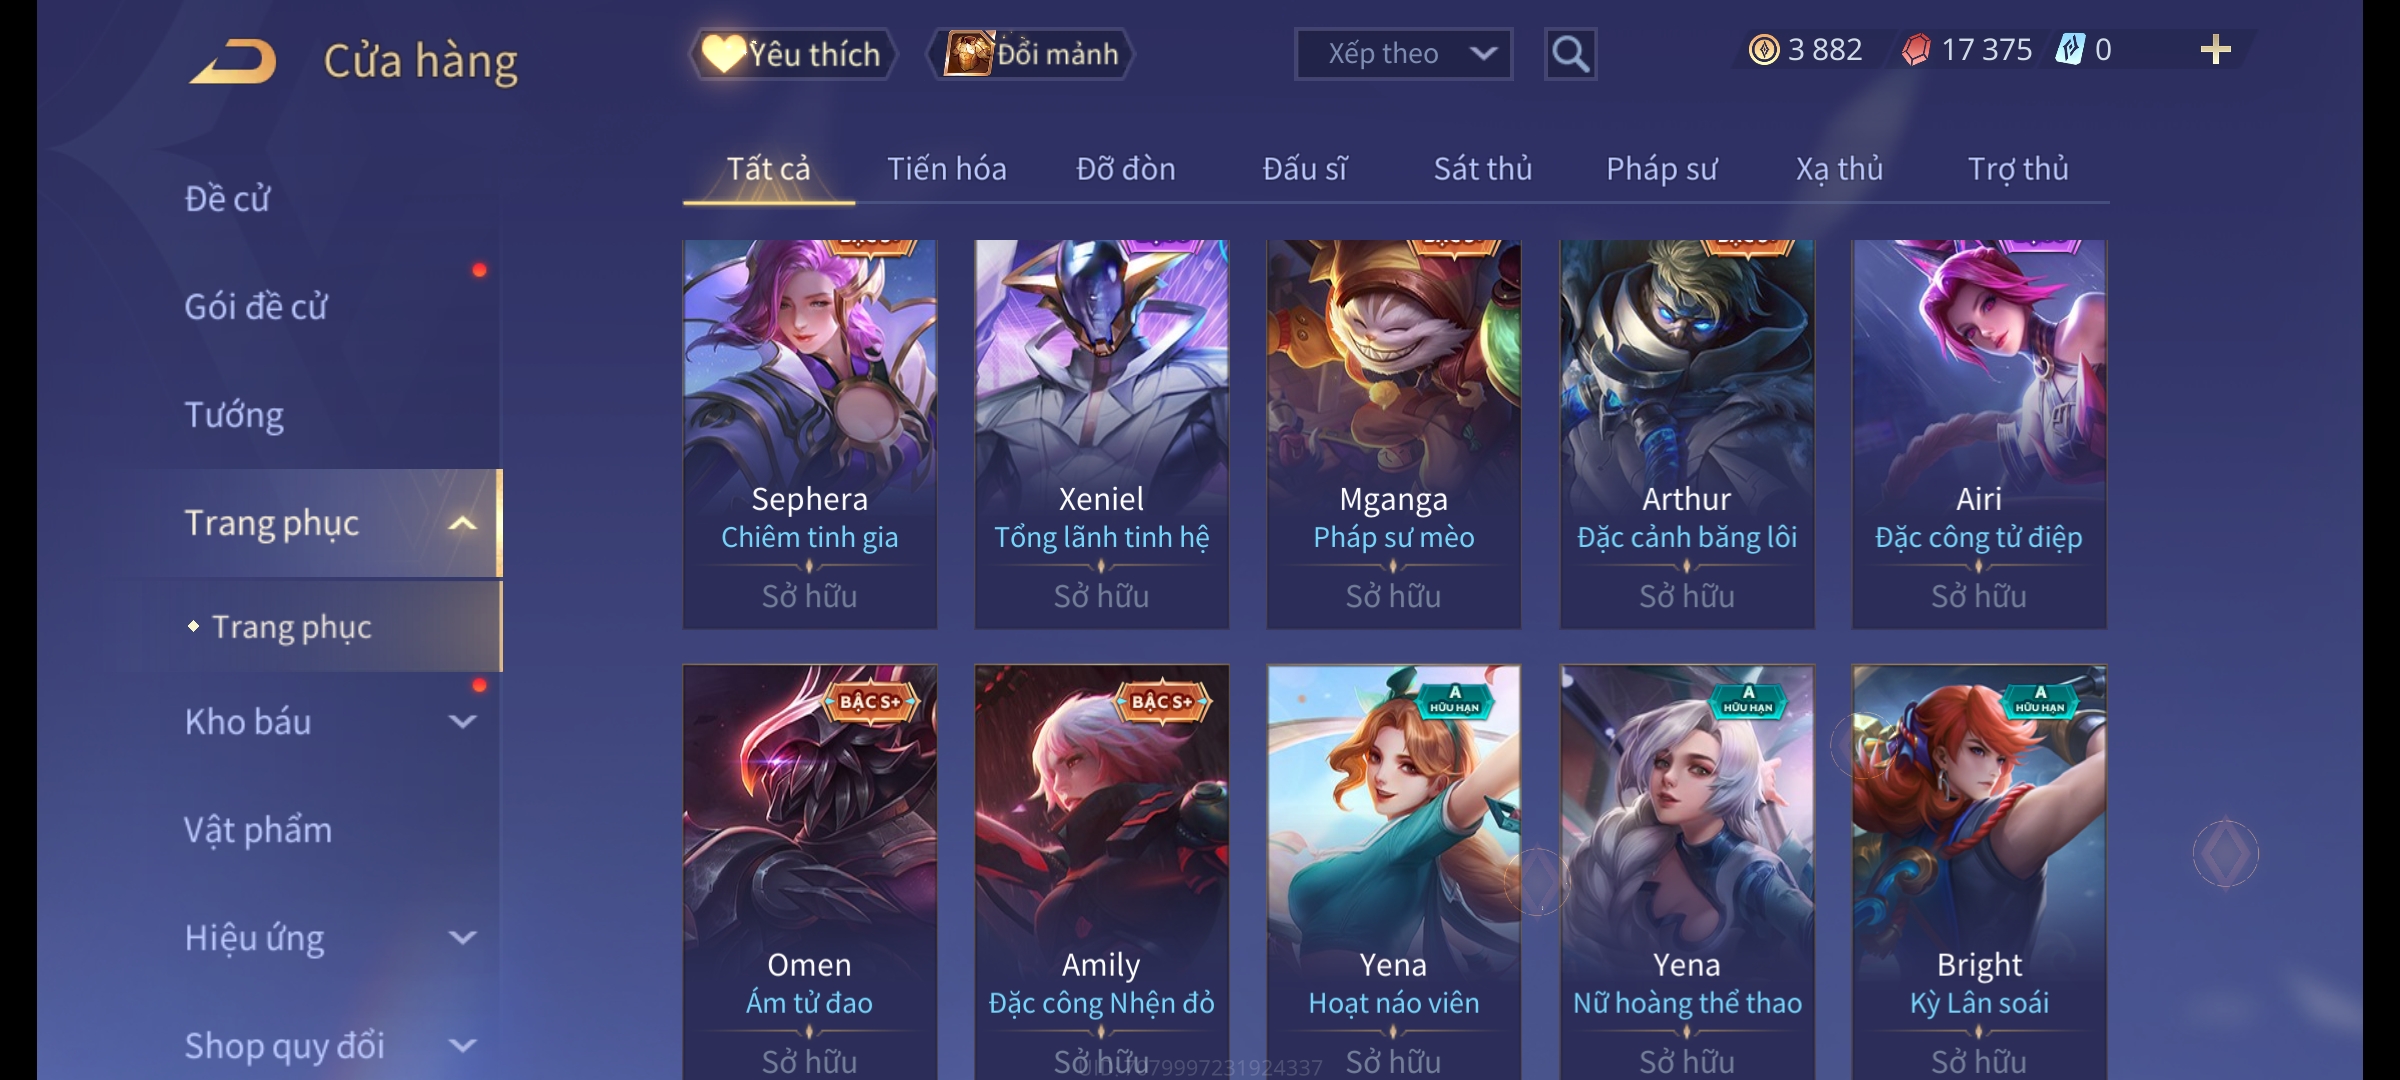The width and height of the screenshot is (2400, 1080).
Task: Tap the red ruby gem icon
Action: (x=1916, y=50)
